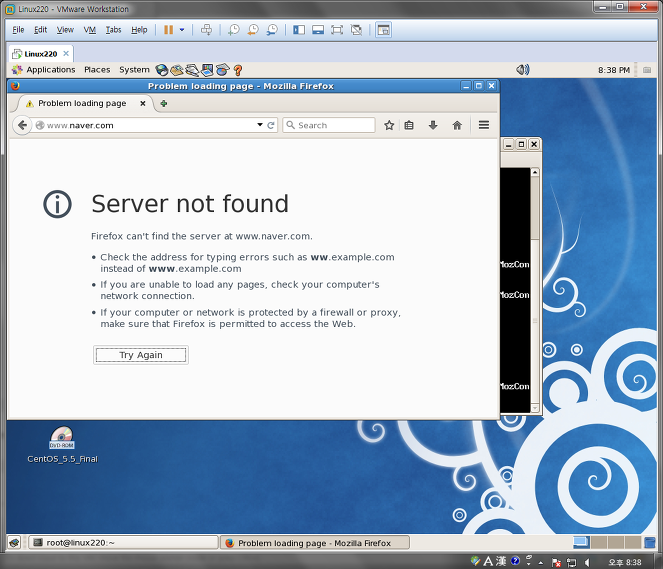
Task: Open the GNOME System menu
Action: [134, 70]
